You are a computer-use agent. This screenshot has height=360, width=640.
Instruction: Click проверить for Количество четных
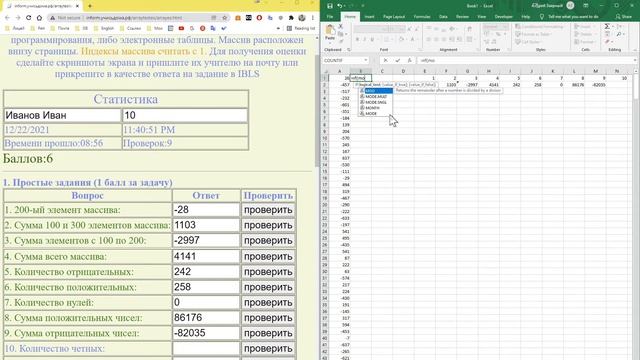[268, 349]
